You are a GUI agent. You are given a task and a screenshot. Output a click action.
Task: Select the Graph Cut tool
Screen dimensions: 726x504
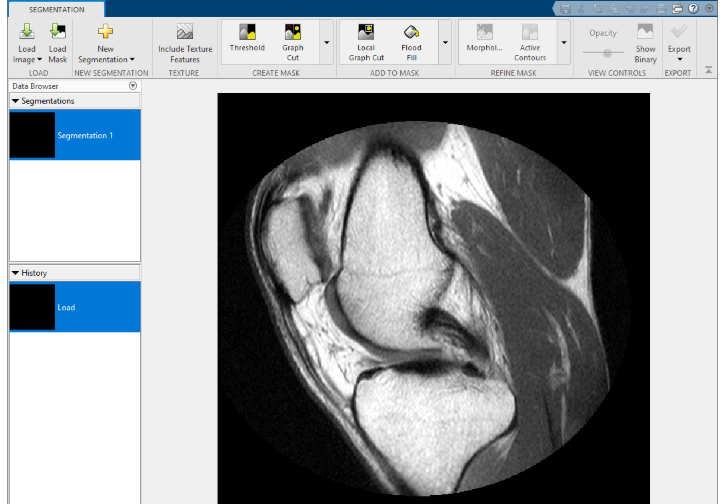pyautogui.click(x=293, y=42)
